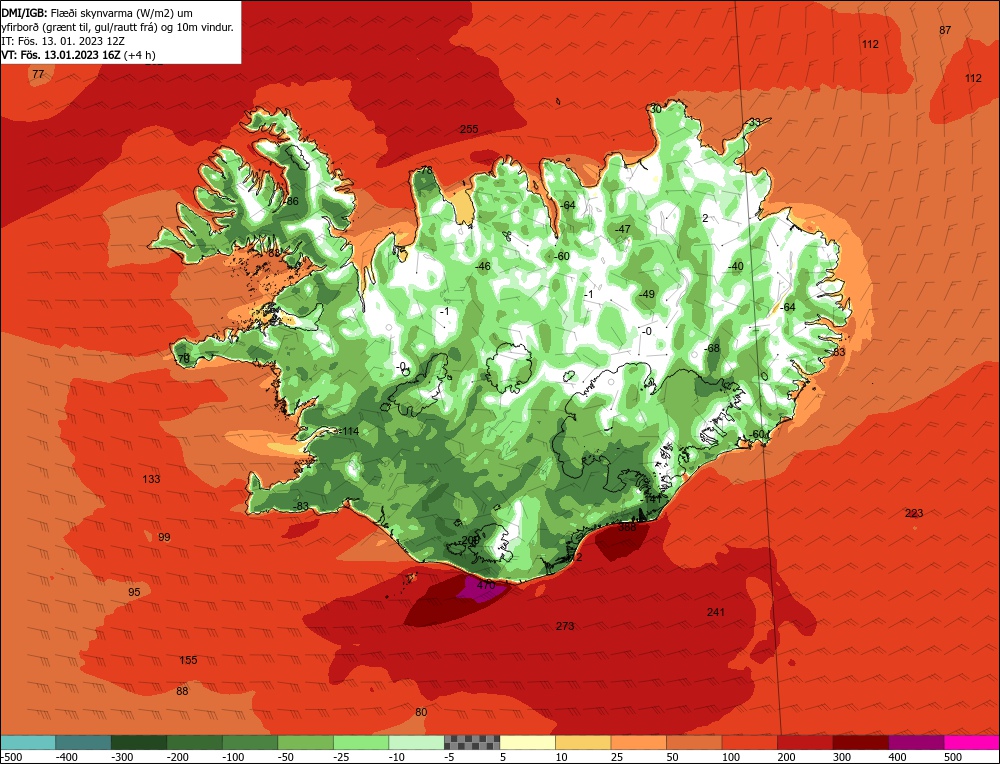Click the 30 value at the northern tip

[x=656, y=109]
